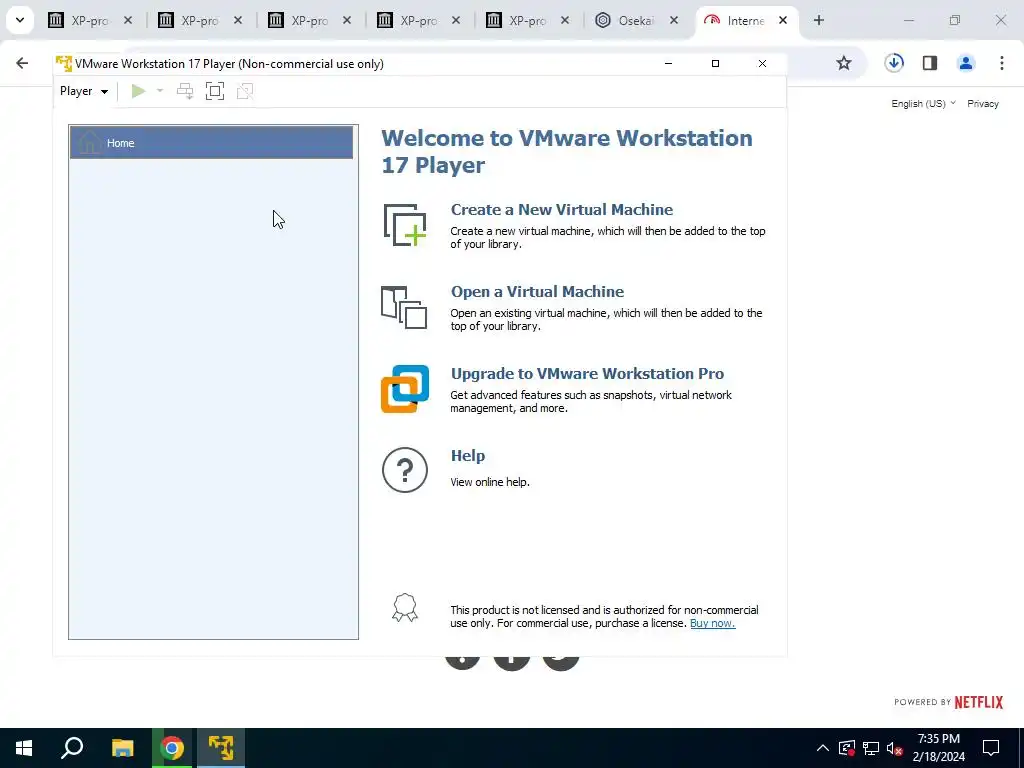Viewport: 1024px width, 768px height.
Task: Enter full screen mode via toolbar icon
Action: (215, 91)
